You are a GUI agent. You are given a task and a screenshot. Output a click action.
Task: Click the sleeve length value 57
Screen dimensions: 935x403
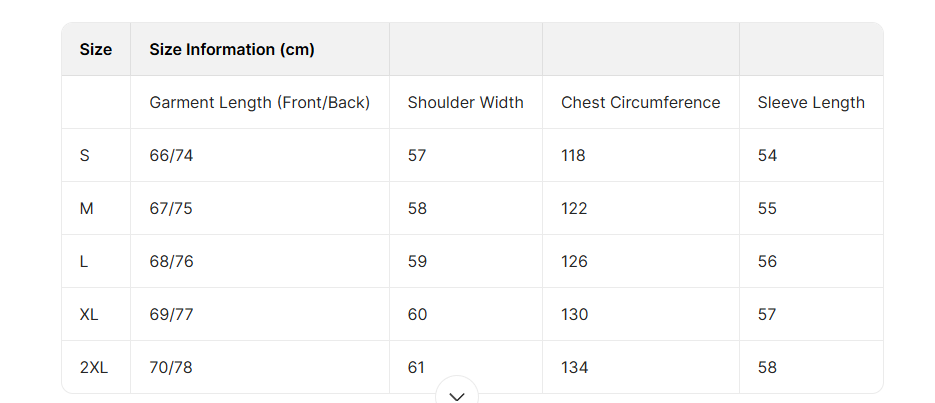767,314
